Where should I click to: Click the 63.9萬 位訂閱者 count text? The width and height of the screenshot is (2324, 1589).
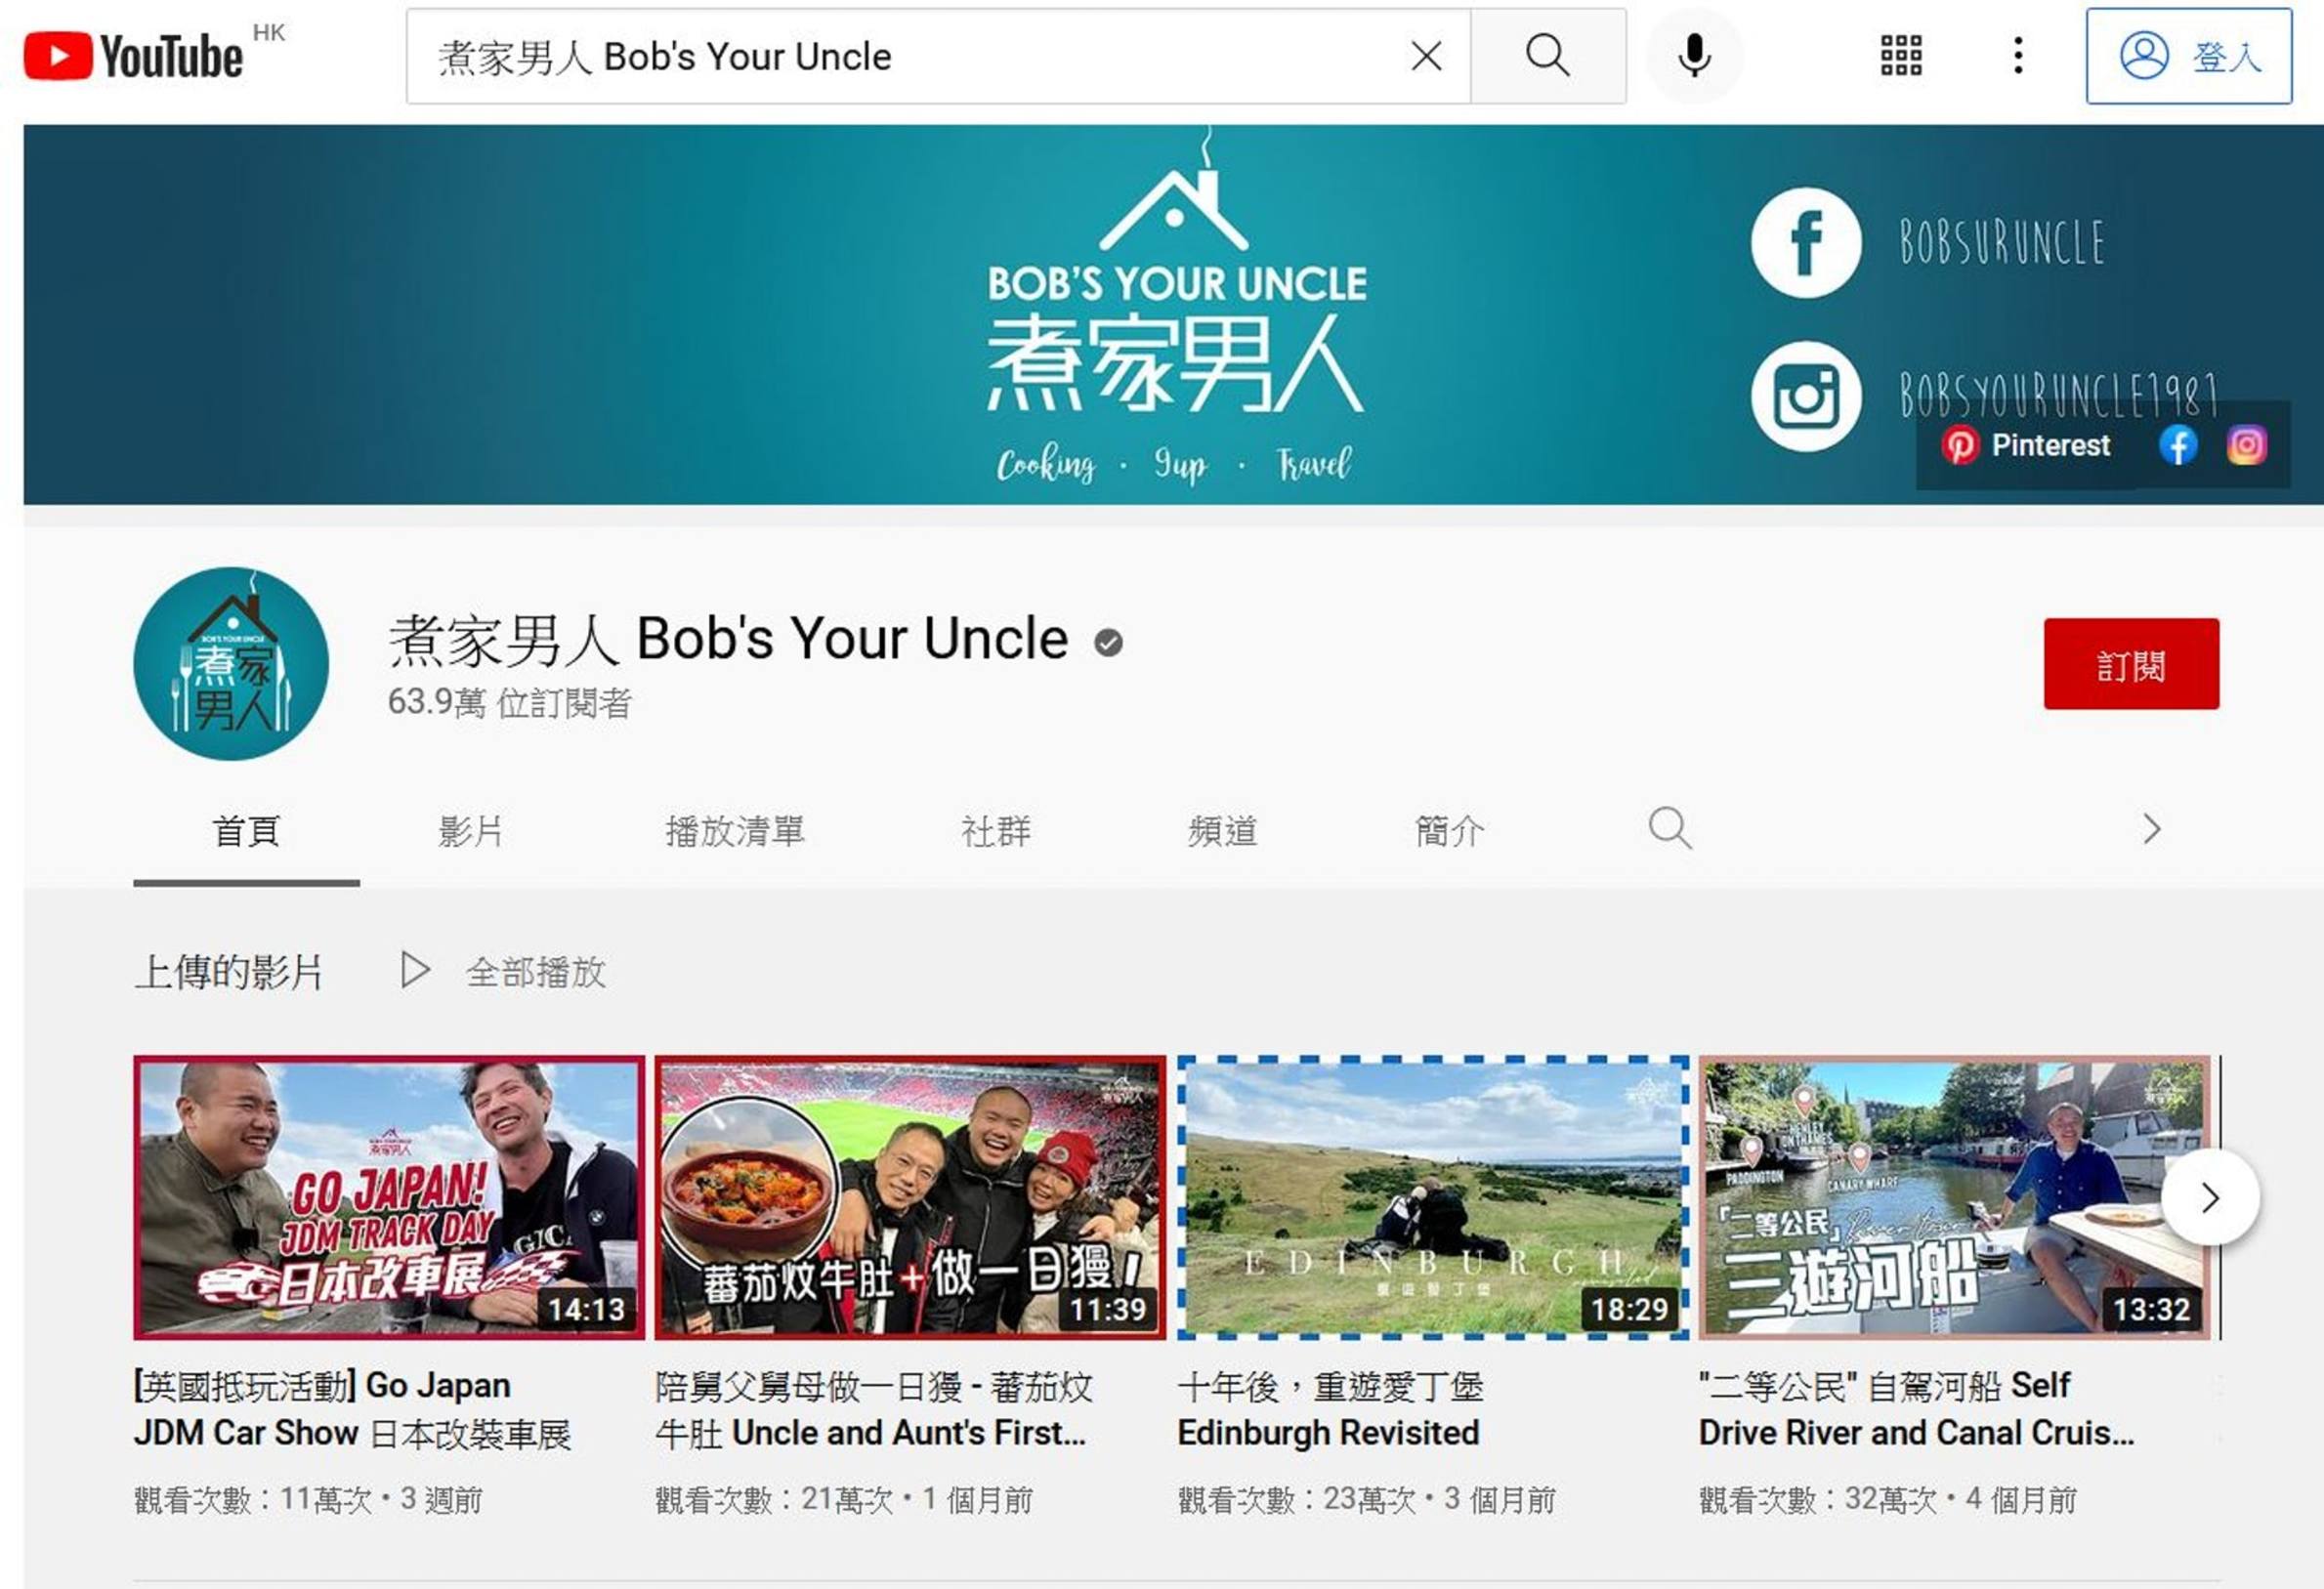point(509,703)
